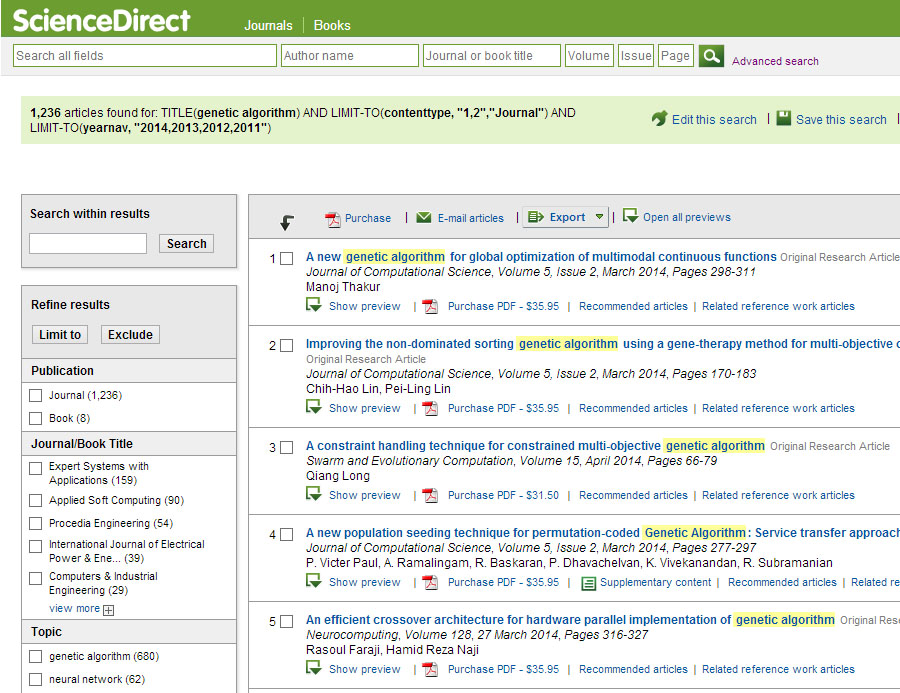The width and height of the screenshot is (900, 693).
Task: Click the PDF icon next to Purchase
Action: tap(333, 218)
